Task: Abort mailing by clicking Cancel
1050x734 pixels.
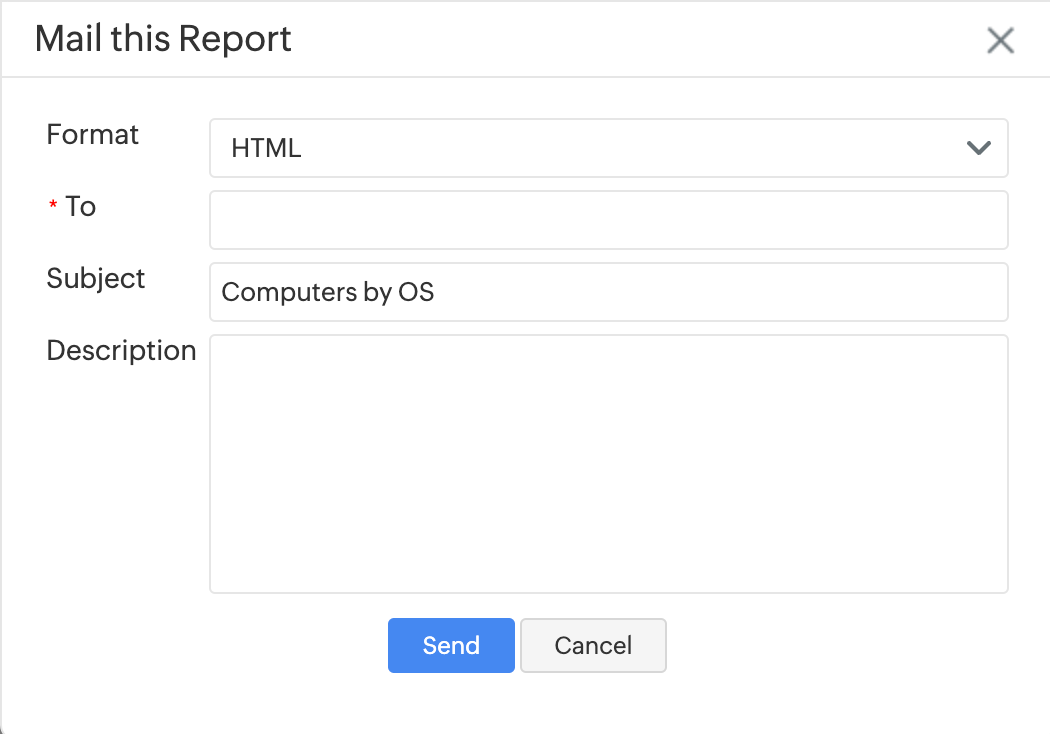Action: pyautogui.click(x=593, y=646)
